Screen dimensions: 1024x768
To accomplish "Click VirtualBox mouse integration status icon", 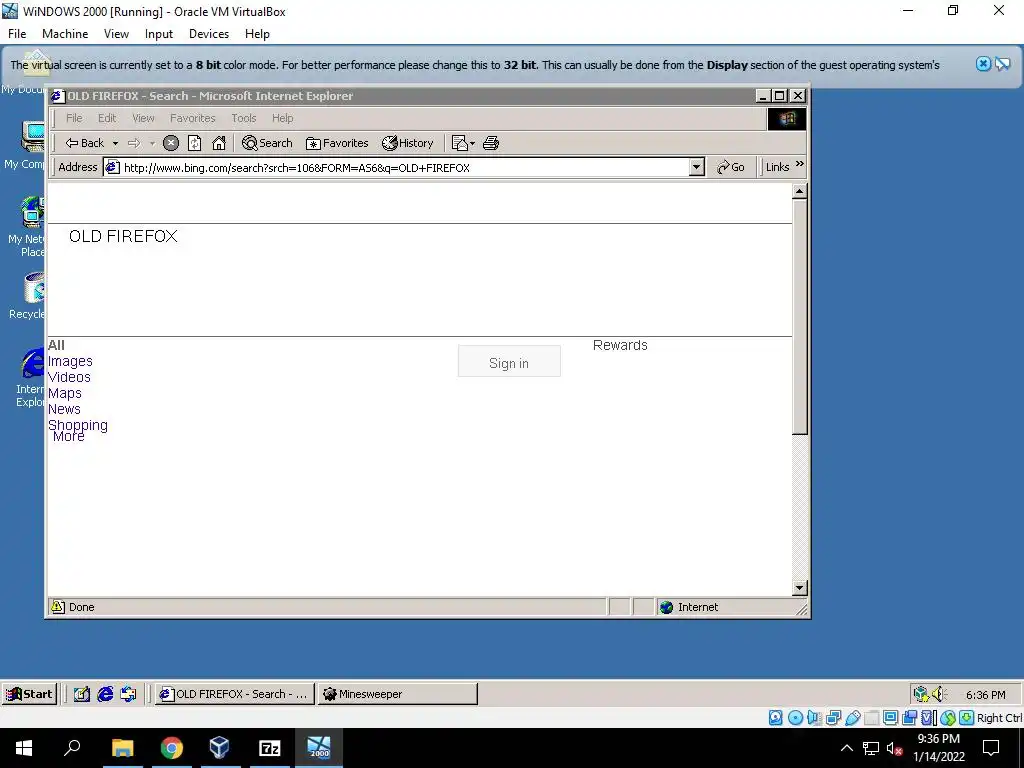I will 948,718.
